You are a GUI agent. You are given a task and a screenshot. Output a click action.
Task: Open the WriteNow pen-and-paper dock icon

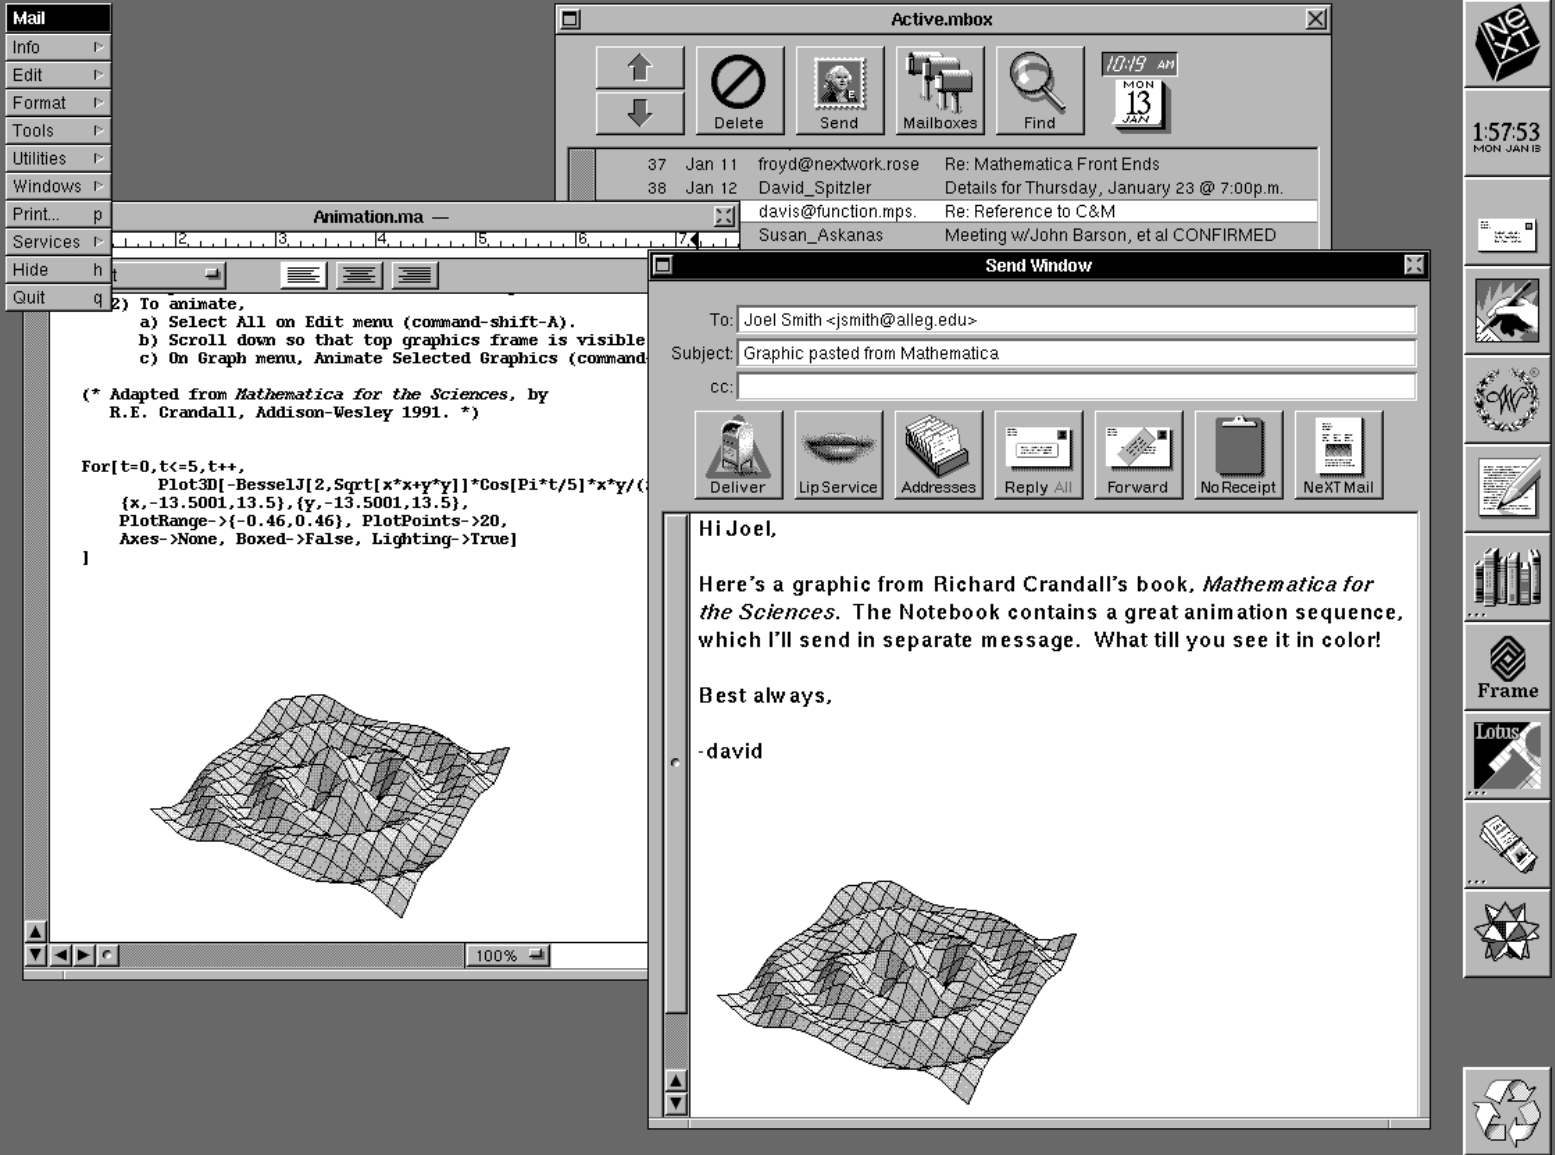(1507, 488)
